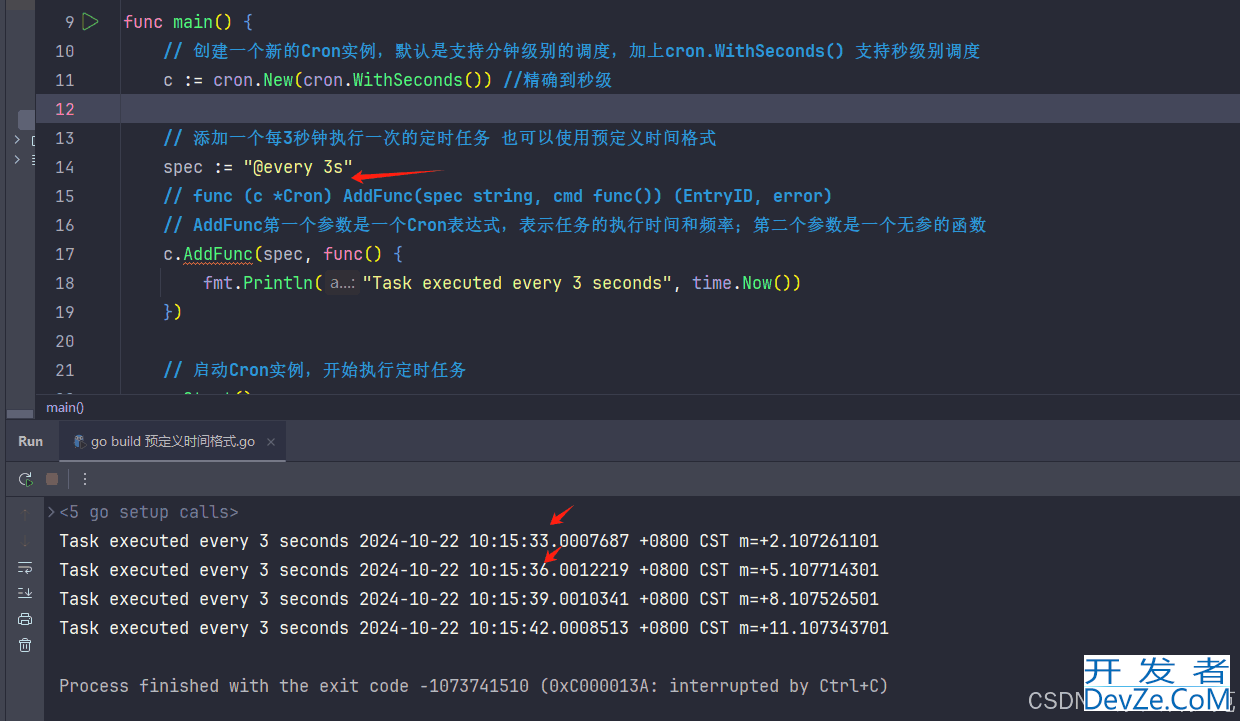The height and width of the screenshot is (721, 1240).
Task: Select the go build 预定义时间格式.go run tab
Action: tap(172, 441)
